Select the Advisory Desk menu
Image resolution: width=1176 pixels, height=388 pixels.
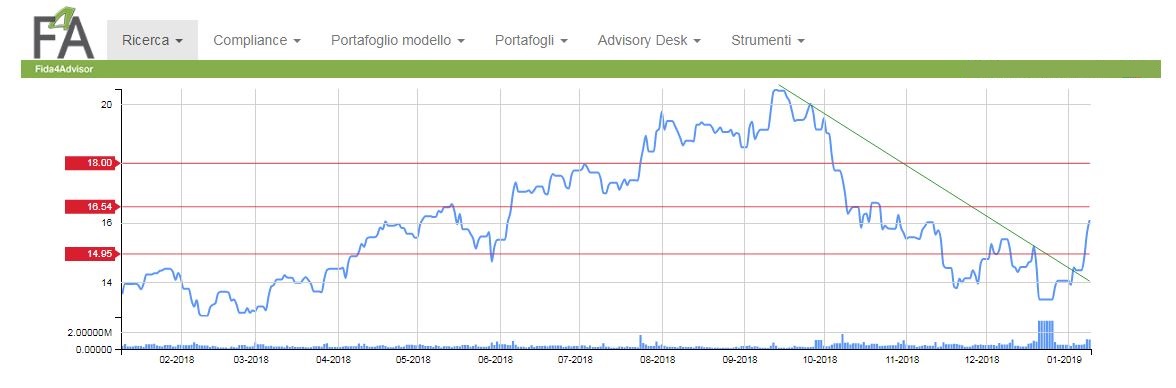pos(649,41)
